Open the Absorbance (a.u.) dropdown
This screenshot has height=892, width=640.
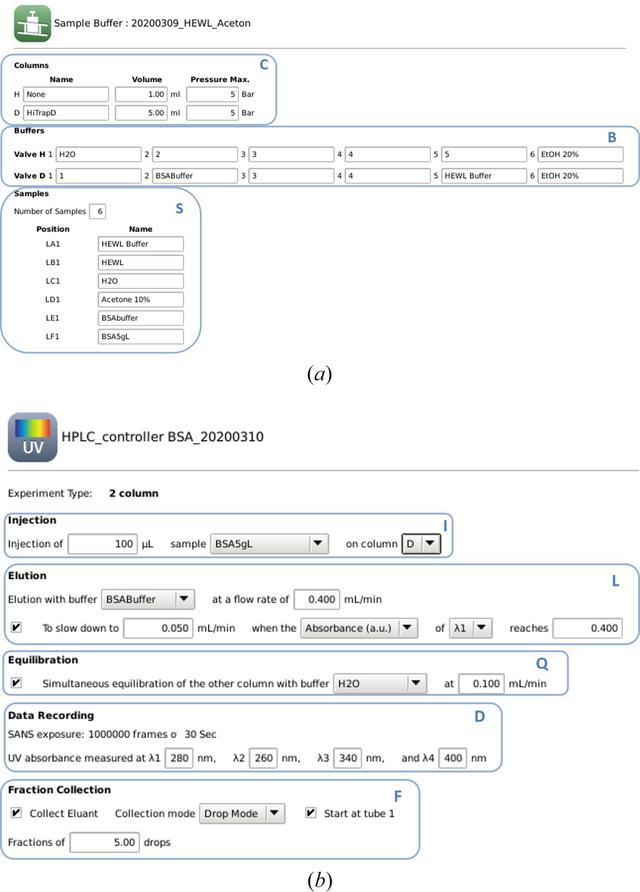pyautogui.click(x=359, y=628)
